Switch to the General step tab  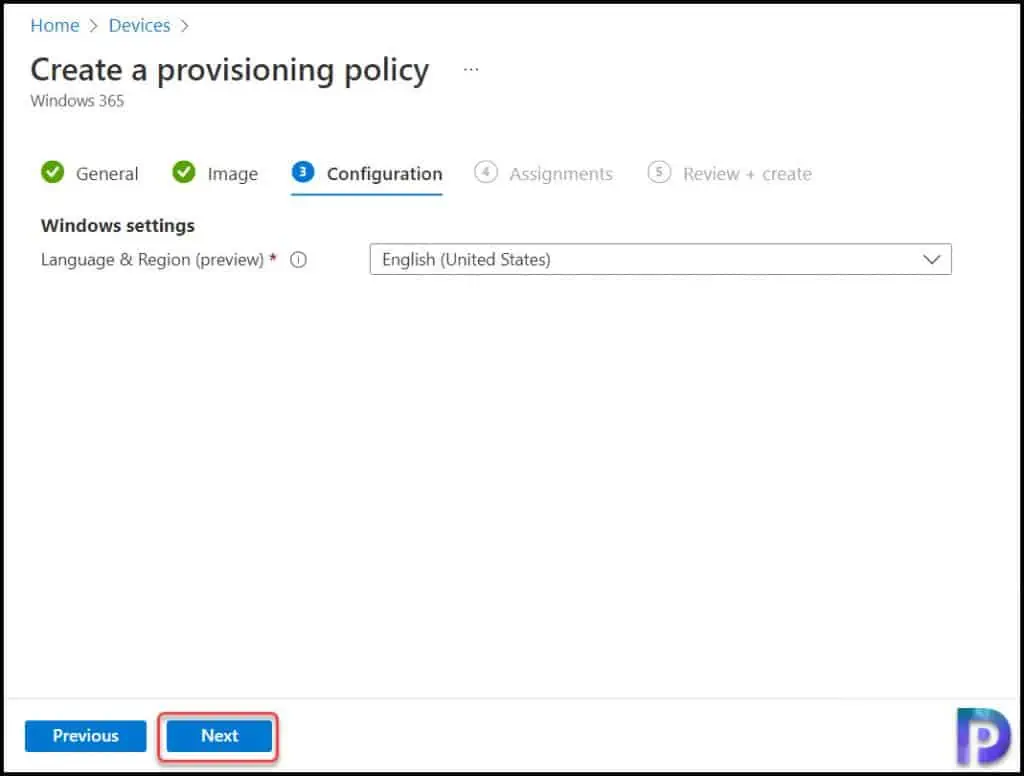[89, 173]
